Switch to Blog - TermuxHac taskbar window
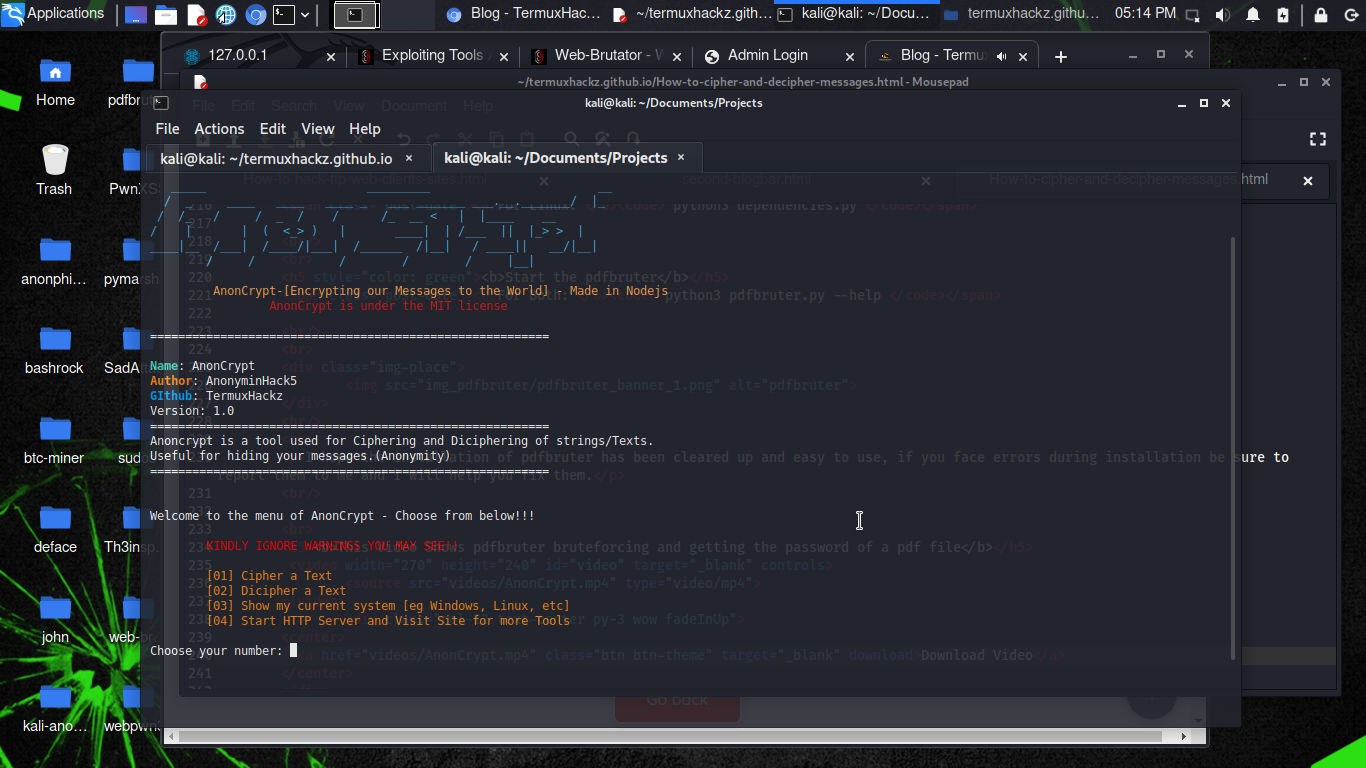Viewport: 1366px width, 768px height. click(x=523, y=14)
